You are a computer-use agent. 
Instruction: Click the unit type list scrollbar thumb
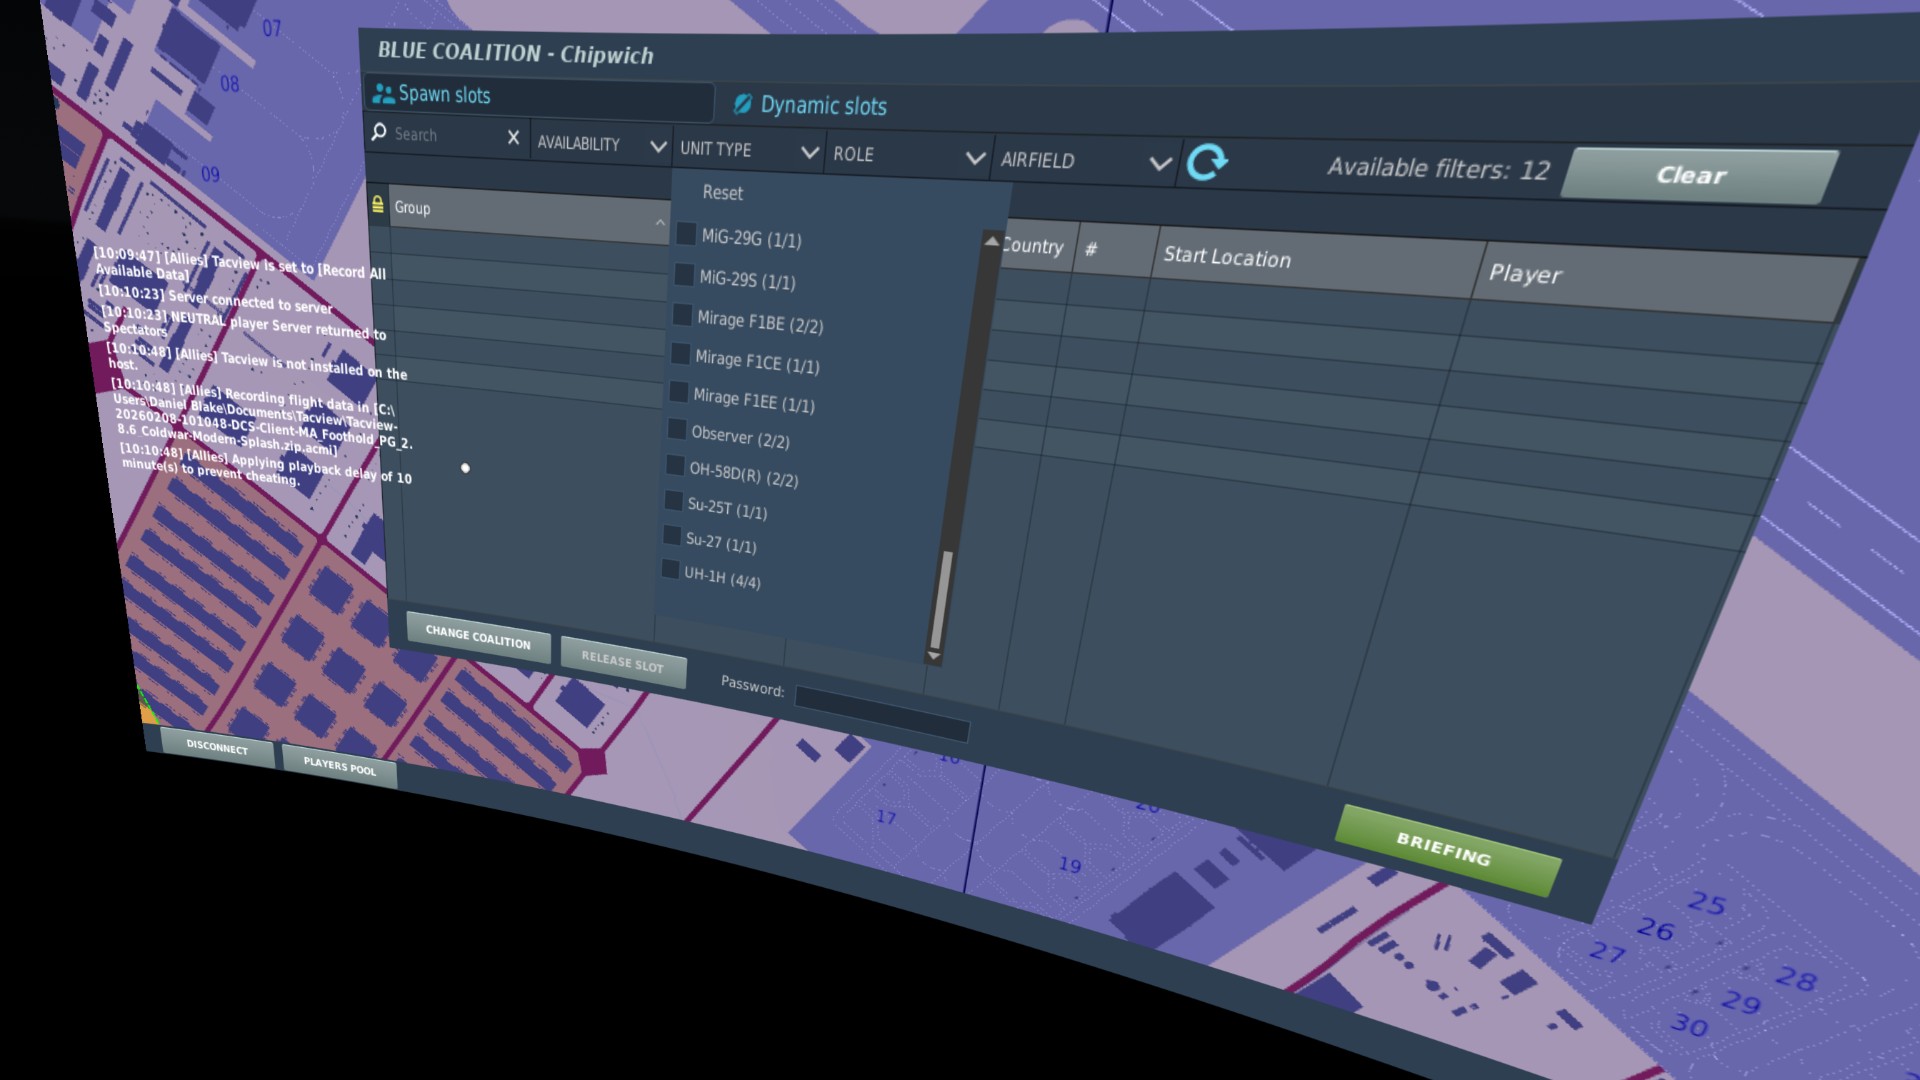point(940,600)
